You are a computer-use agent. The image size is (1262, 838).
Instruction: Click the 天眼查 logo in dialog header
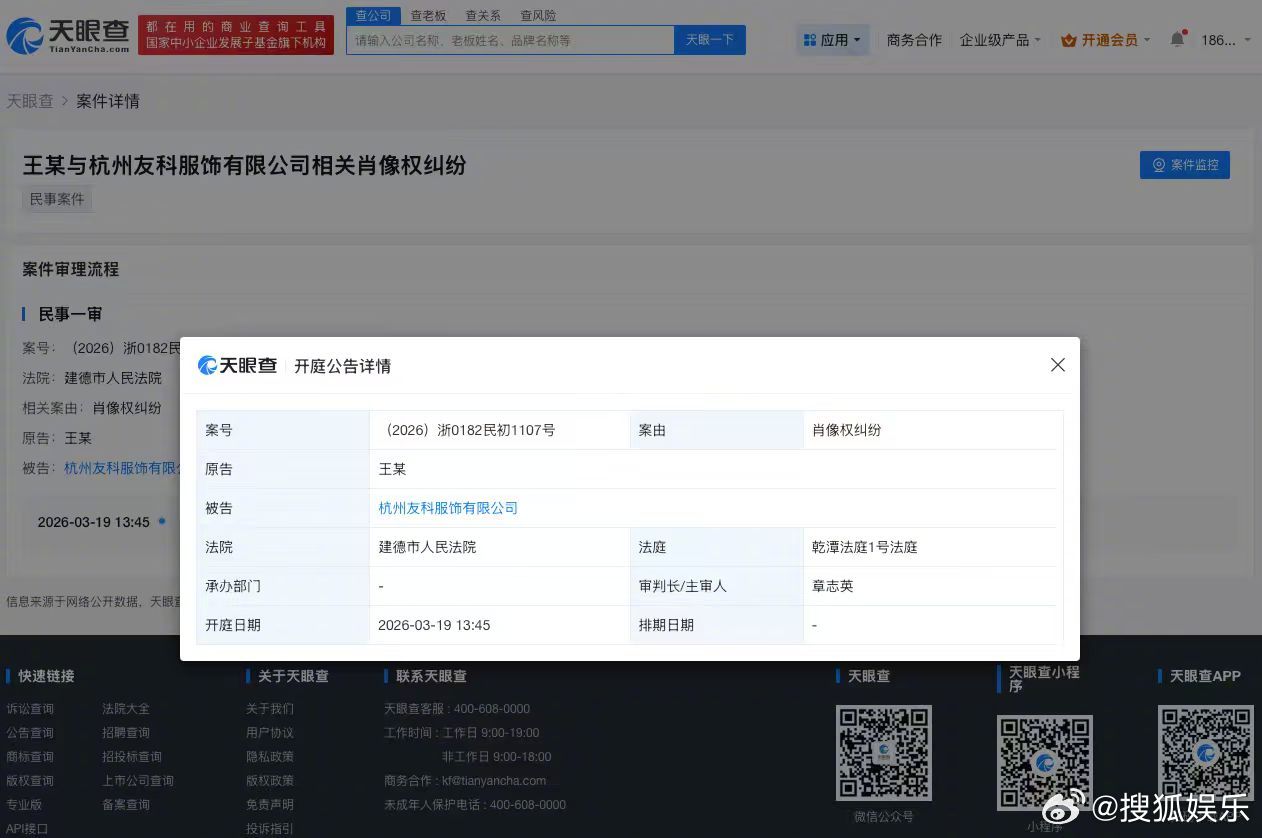click(x=238, y=366)
